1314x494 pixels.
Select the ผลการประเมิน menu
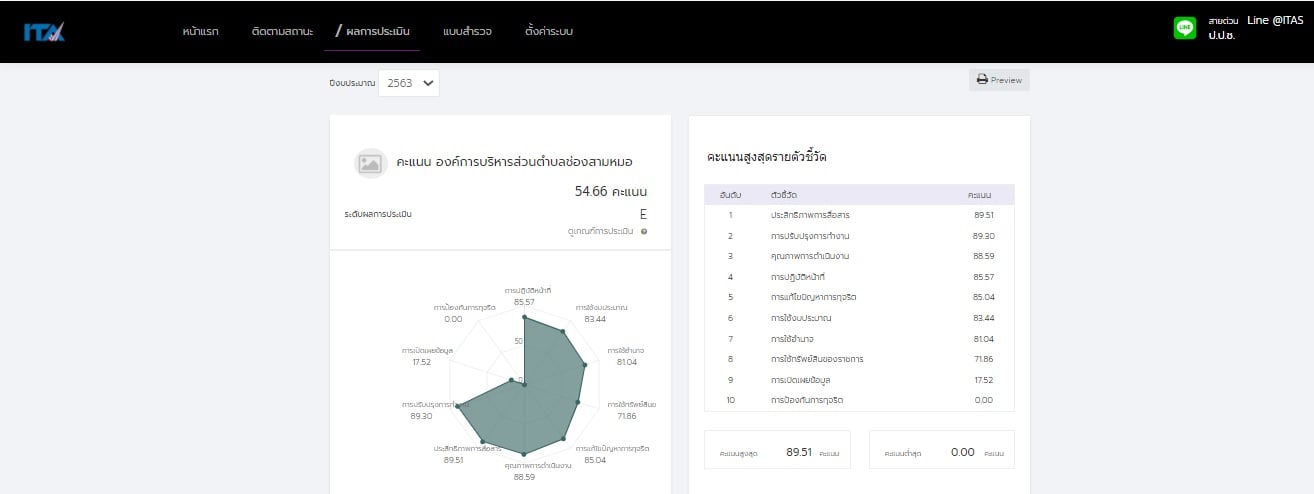[x=372, y=31]
